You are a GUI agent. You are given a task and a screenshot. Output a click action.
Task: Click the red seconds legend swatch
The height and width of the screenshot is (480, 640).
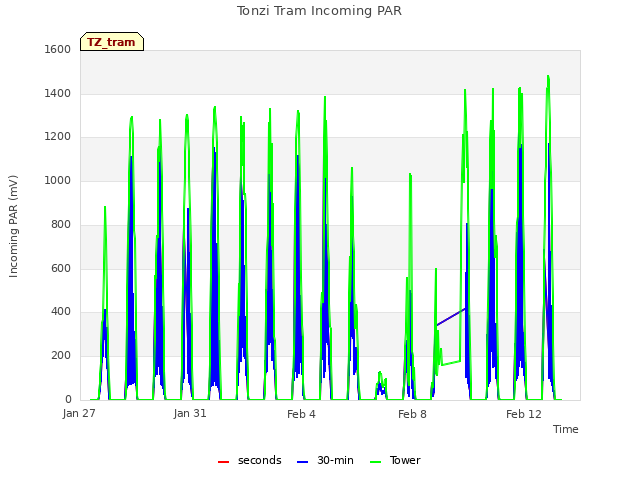click(223, 462)
